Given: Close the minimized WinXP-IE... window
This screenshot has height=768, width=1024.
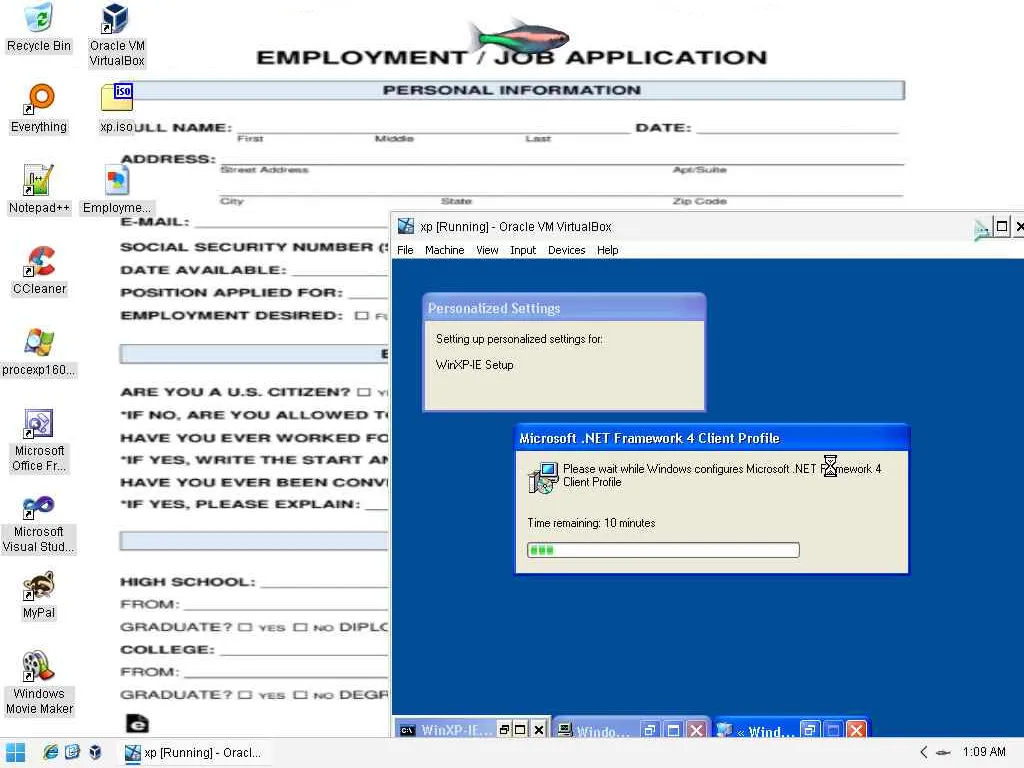Looking at the screenshot, I should point(539,730).
